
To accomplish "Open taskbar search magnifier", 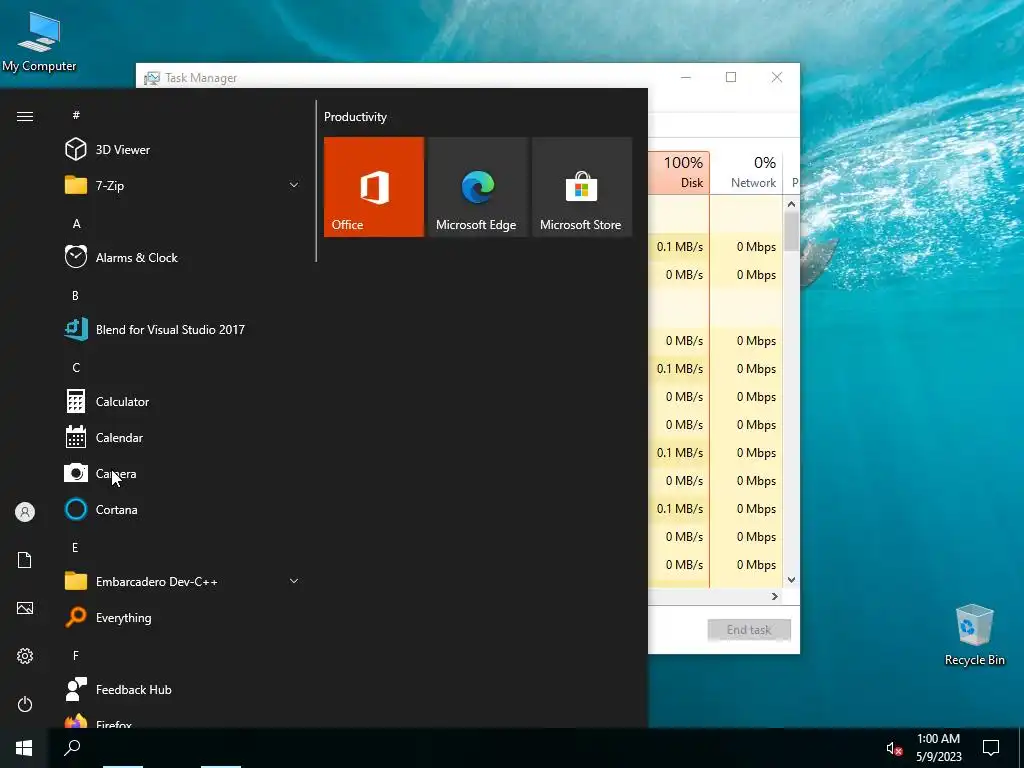I will (72, 748).
